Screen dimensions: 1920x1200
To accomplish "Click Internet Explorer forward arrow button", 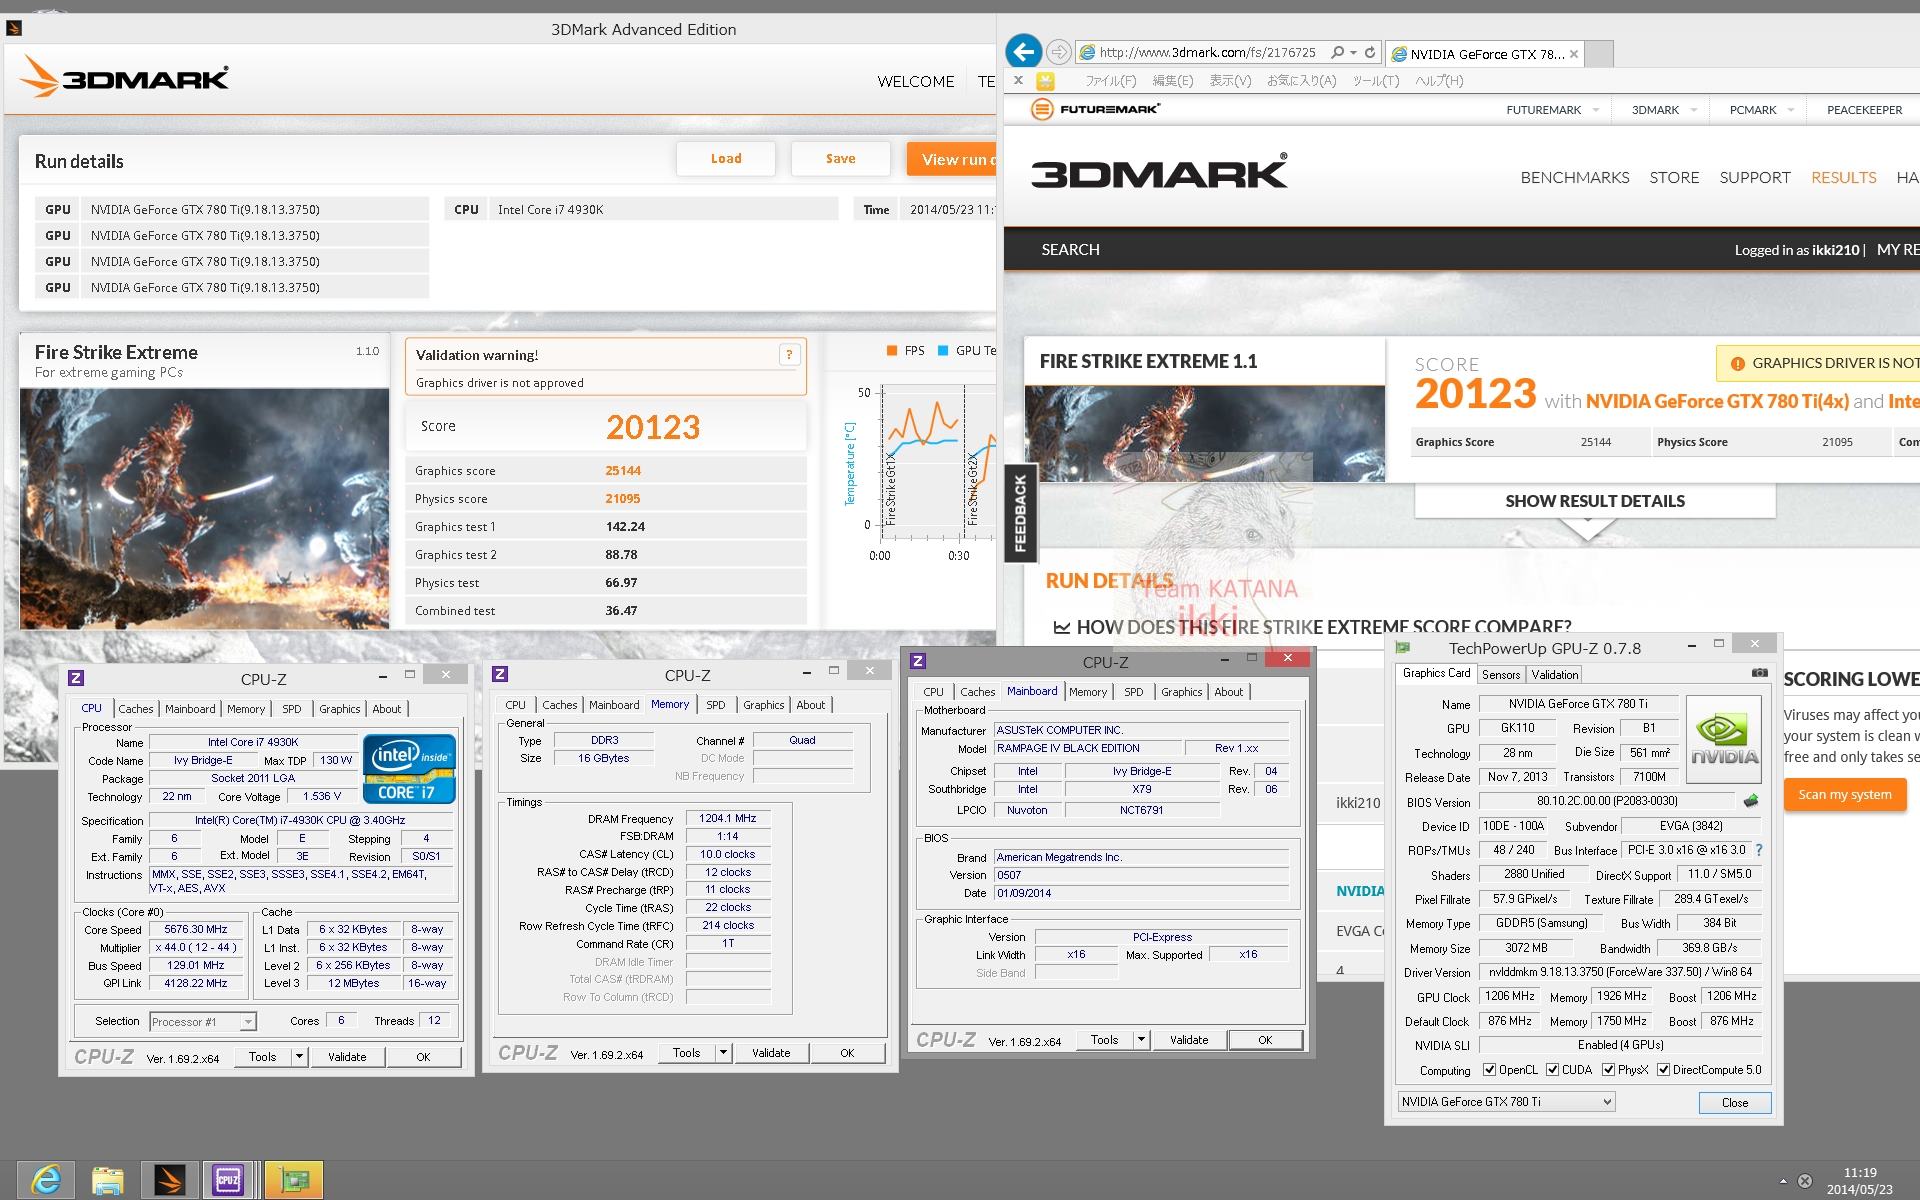I will tap(1058, 52).
